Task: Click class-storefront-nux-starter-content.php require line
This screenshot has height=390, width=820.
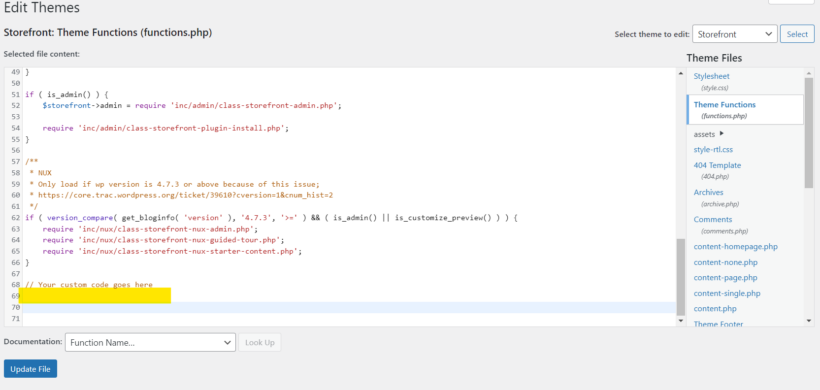Action: [173, 251]
